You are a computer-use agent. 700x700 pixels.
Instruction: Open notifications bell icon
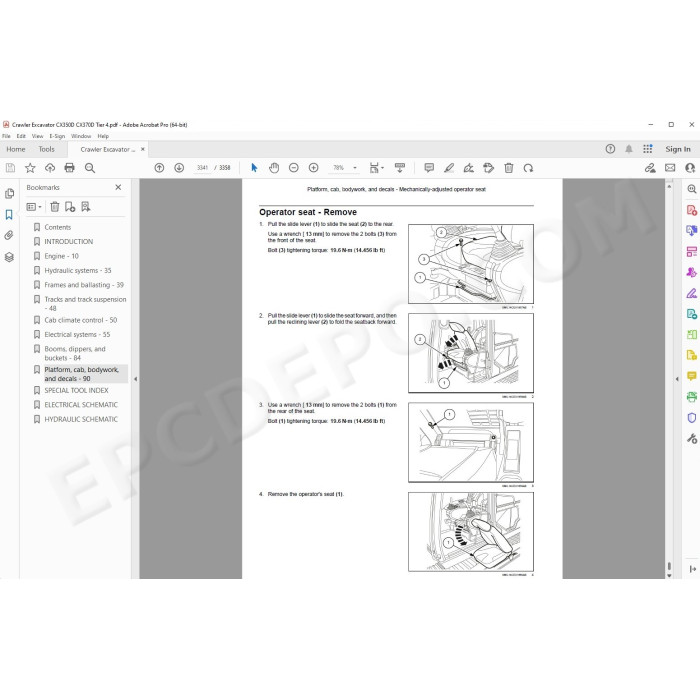click(x=629, y=149)
